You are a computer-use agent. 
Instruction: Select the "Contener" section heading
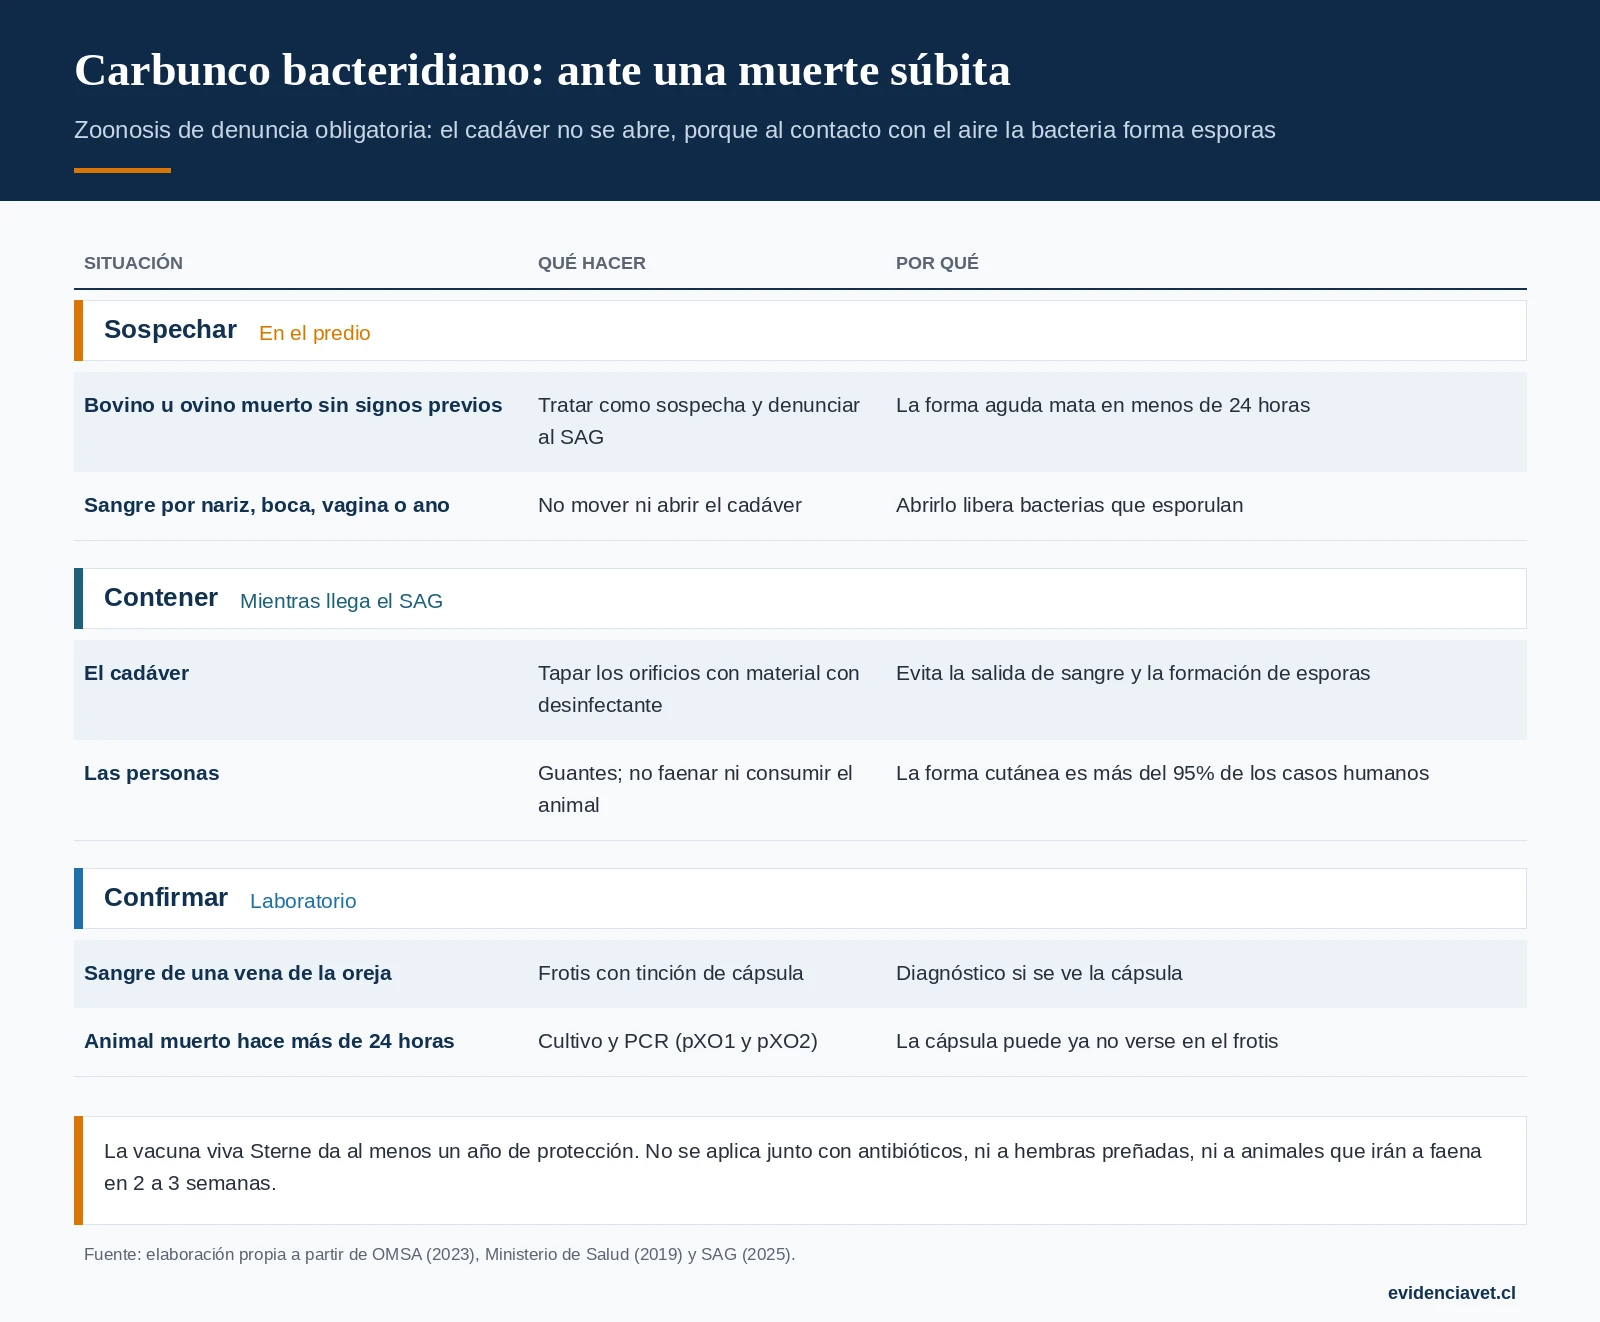(161, 598)
